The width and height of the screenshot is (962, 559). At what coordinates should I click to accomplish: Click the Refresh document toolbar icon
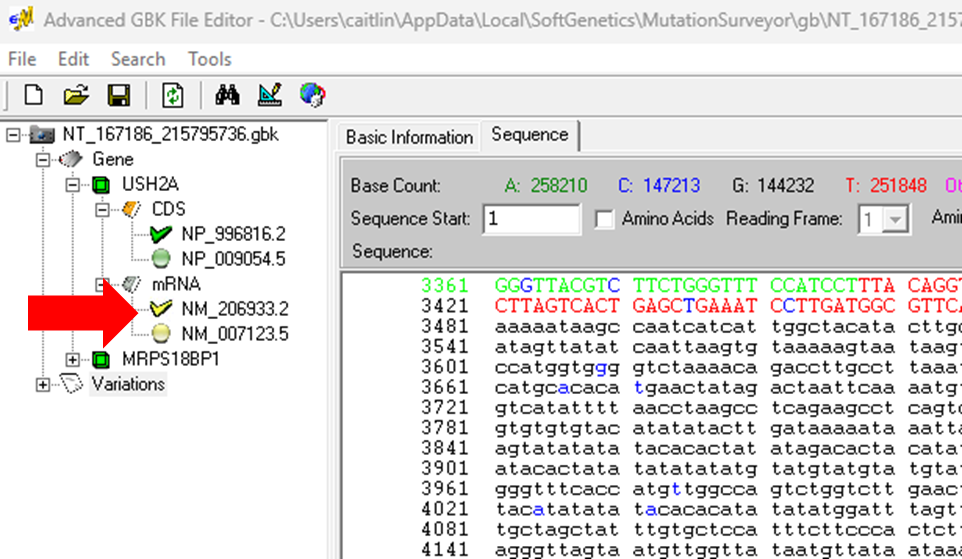173,95
